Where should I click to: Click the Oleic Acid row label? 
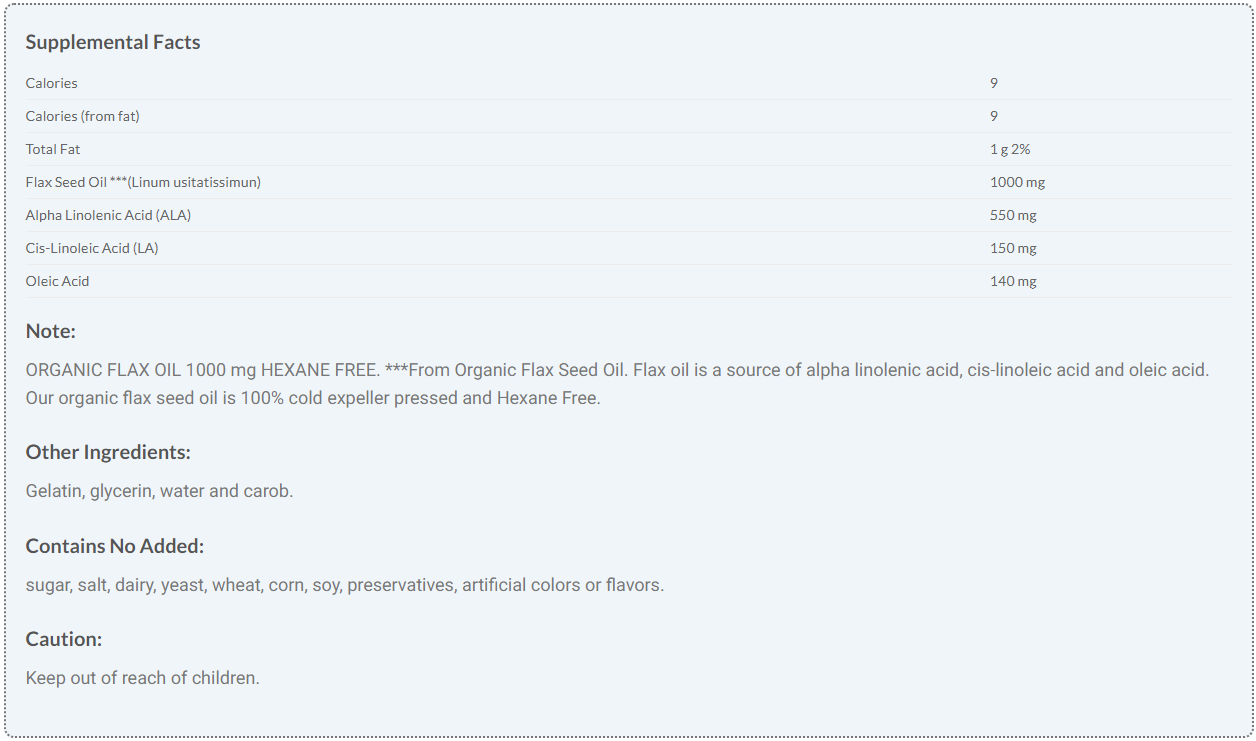coord(58,281)
